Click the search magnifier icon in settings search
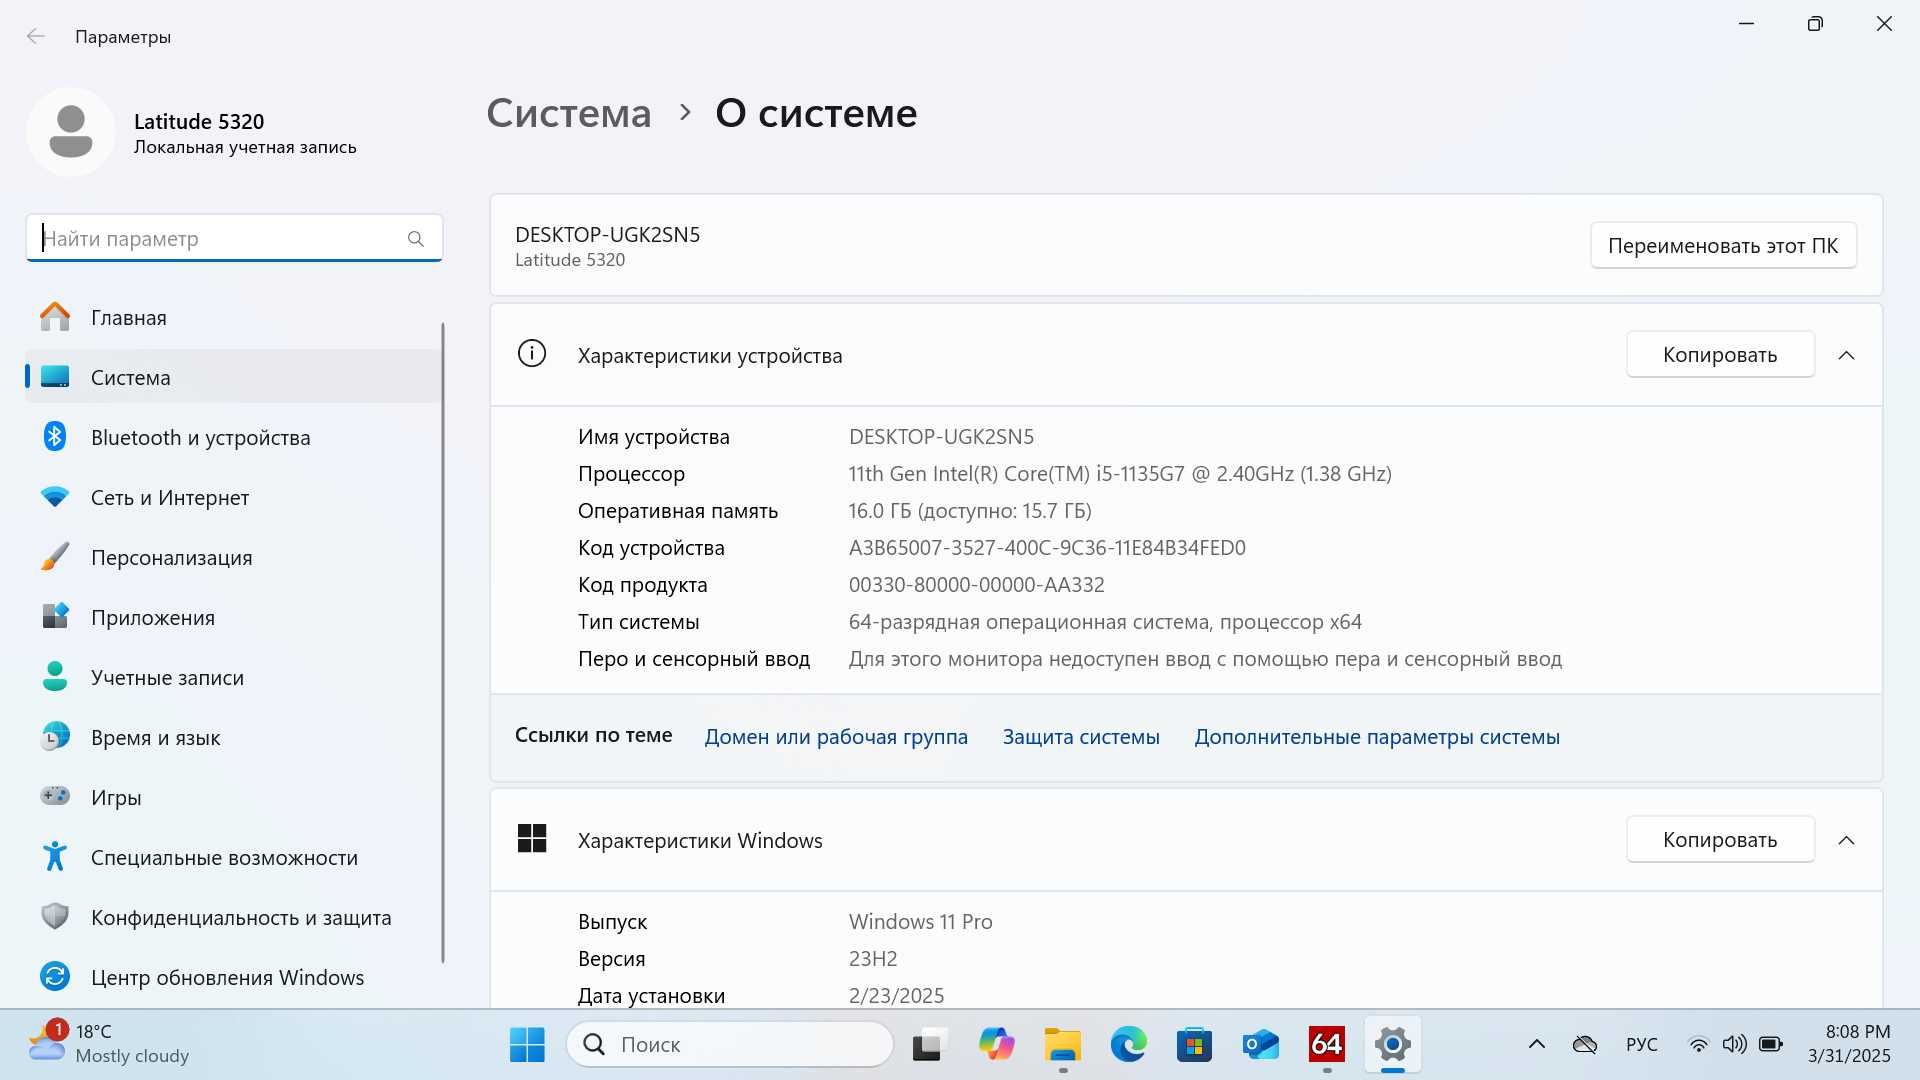 pos(416,239)
